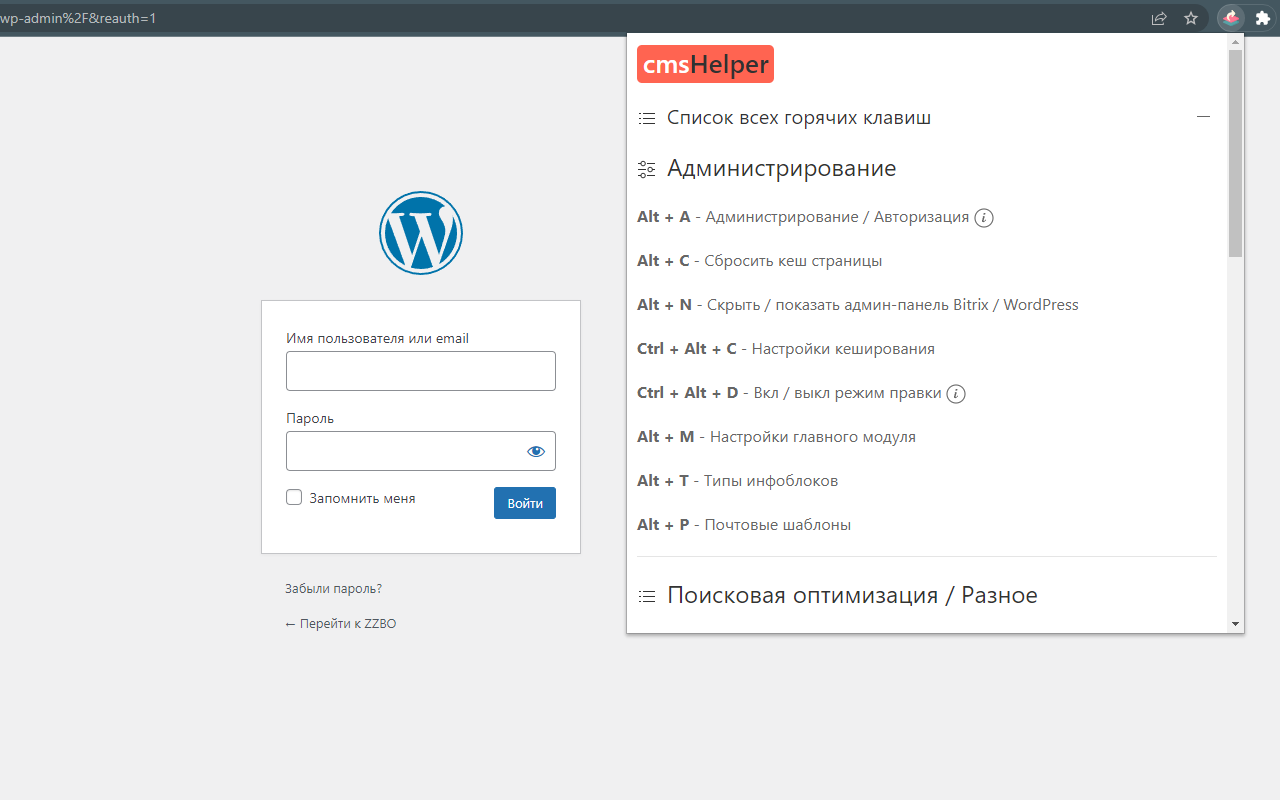
Task: Open info icon for Ctrl + Alt + D shortcut
Action: (956, 393)
